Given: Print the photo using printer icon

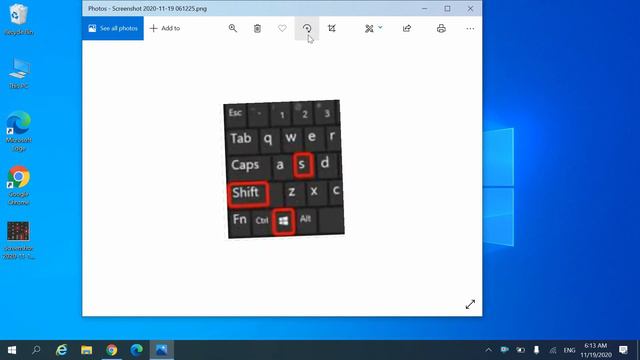Looking at the screenshot, I should click(441, 28).
